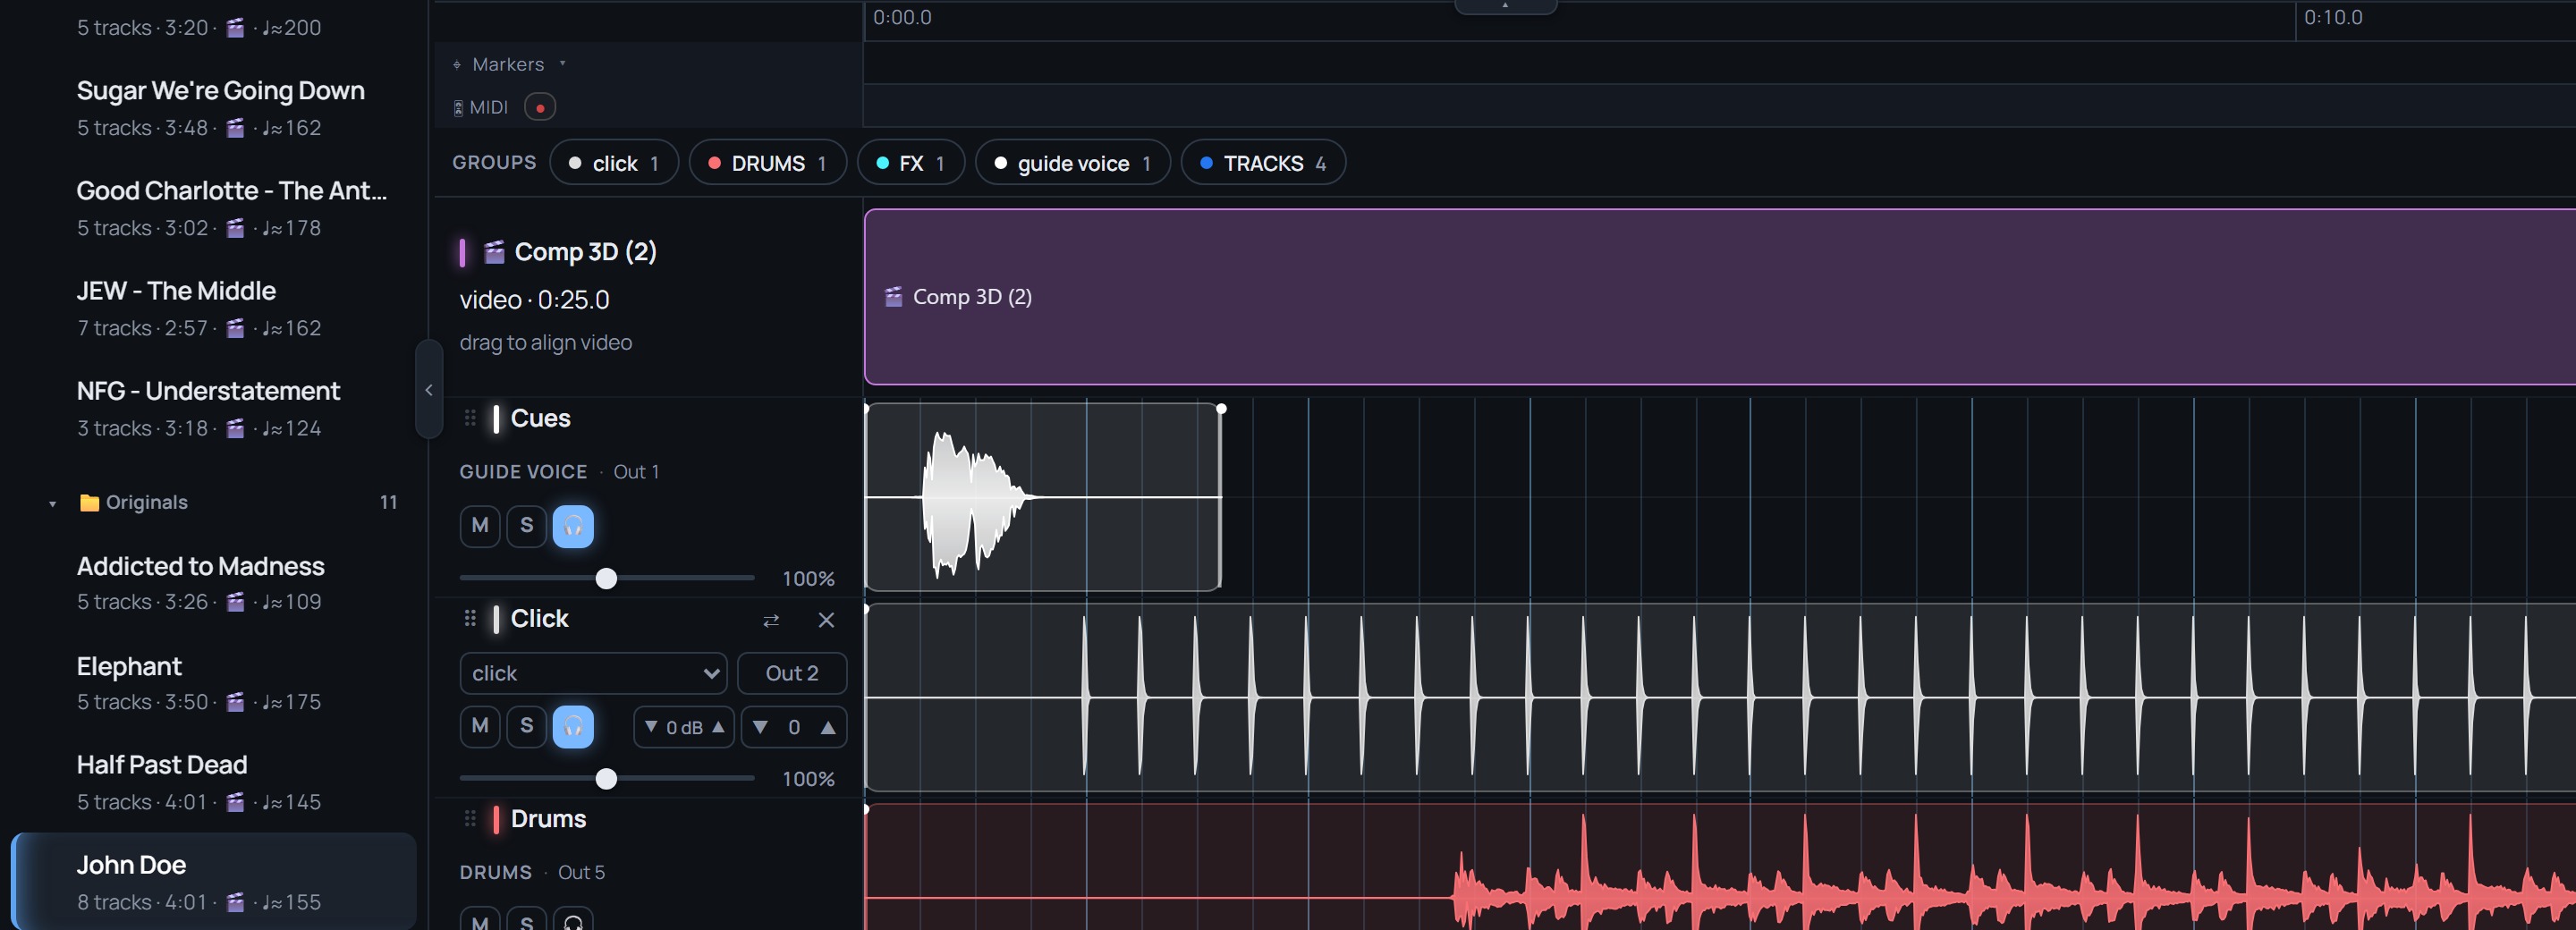The height and width of the screenshot is (930, 2576).
Task: Select the John Doe song
Action: coord(215,882)
